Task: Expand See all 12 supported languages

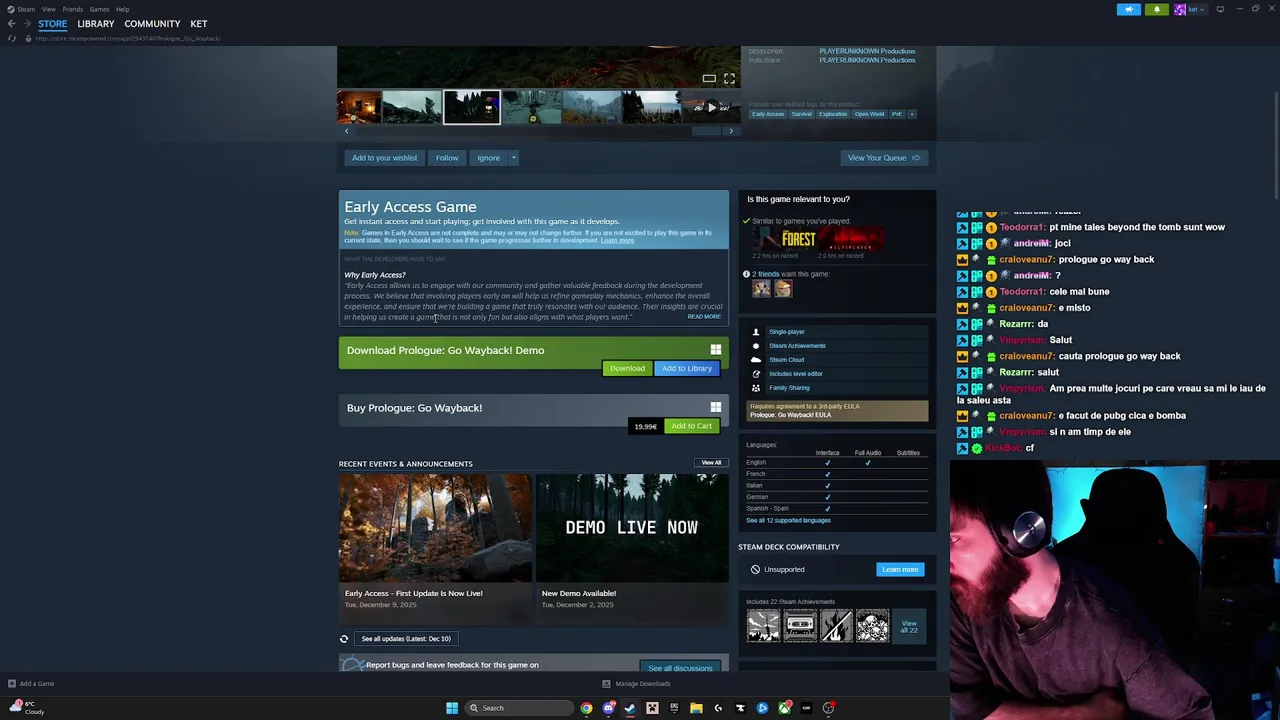Action: pos(788,520)
